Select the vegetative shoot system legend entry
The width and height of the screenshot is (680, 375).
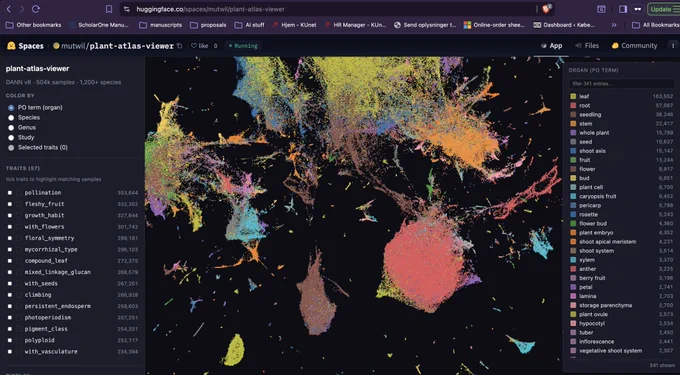[x=621, y=351]
